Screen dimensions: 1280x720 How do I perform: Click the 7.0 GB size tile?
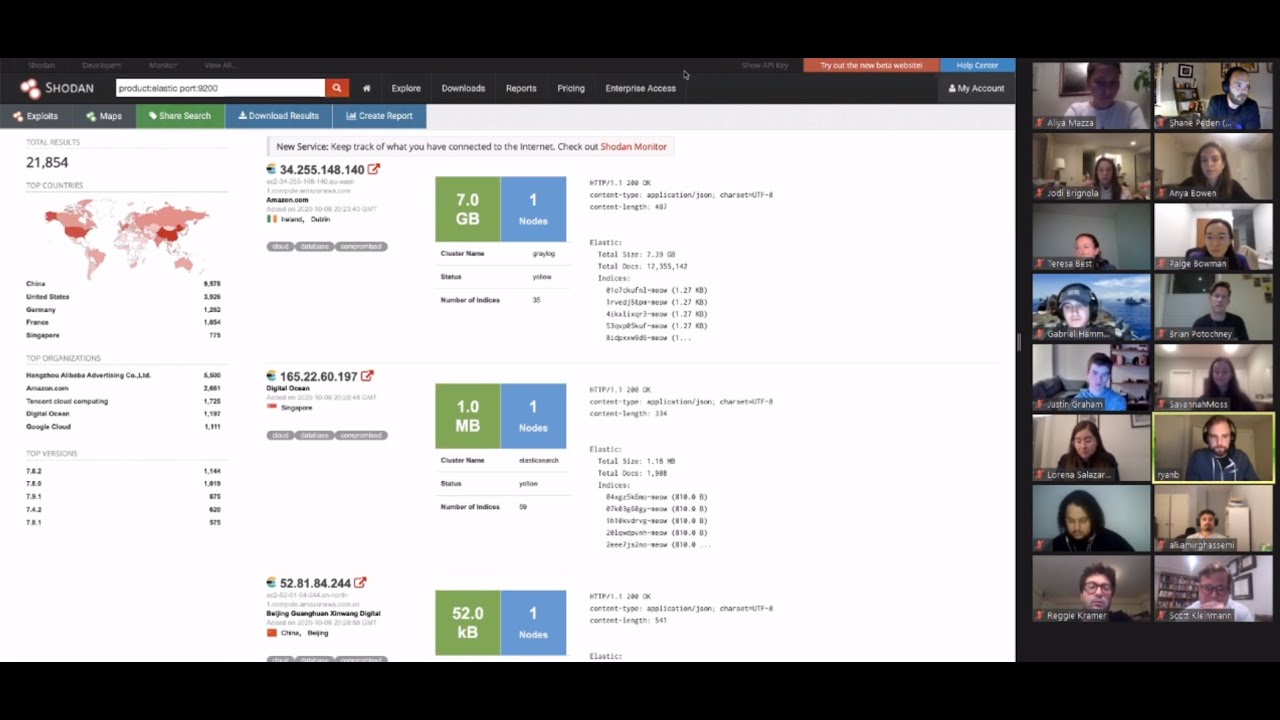(x=467, y=209)
